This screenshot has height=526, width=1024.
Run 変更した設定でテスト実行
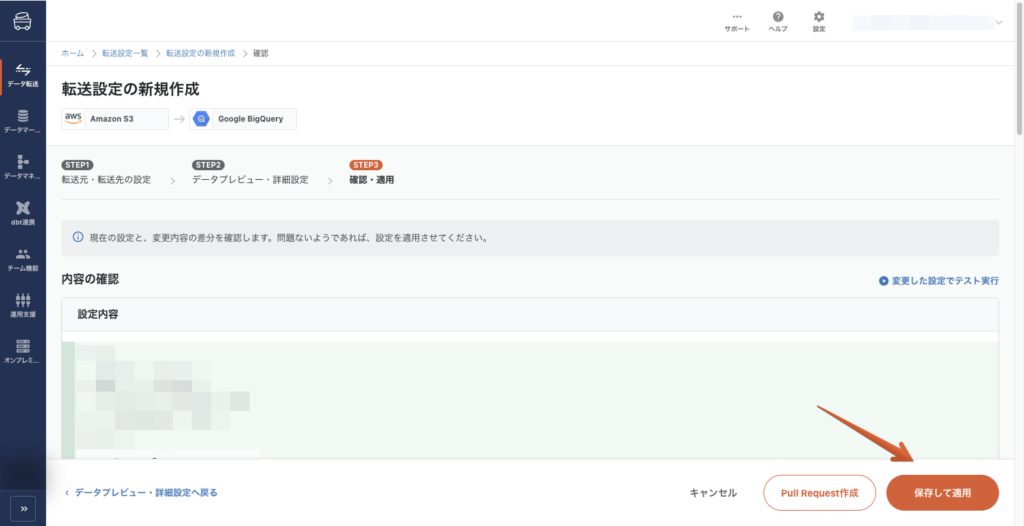tap(938, 281)
